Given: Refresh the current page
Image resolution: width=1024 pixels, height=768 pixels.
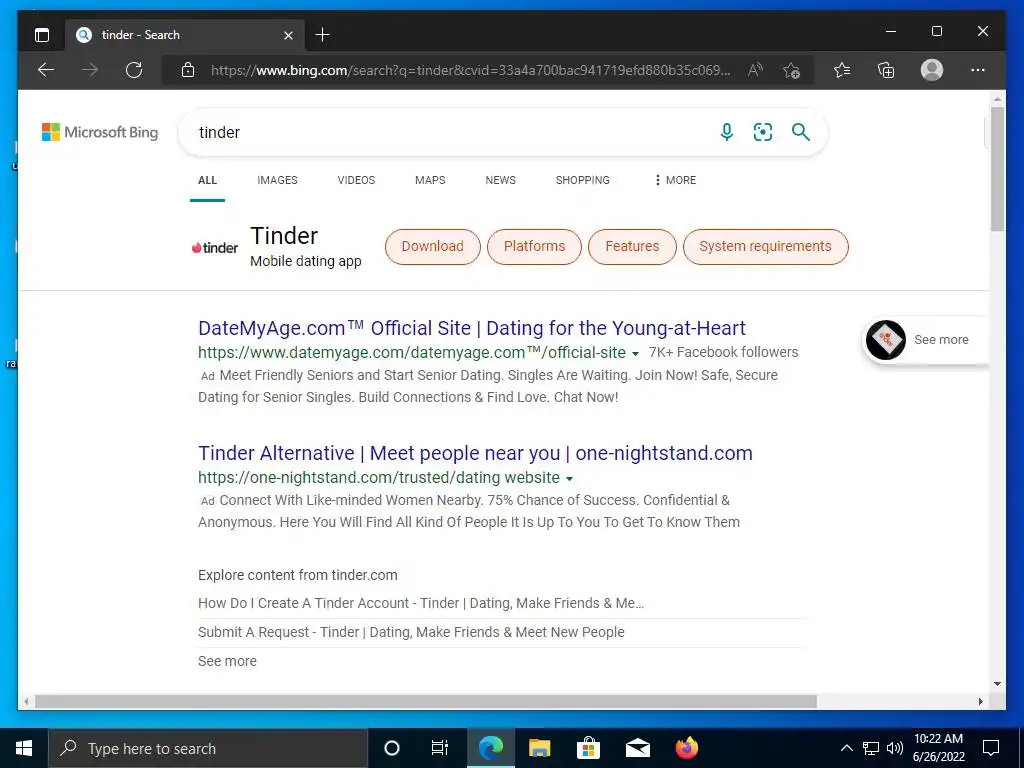Looking at the screenshot, I should point(134,70).
